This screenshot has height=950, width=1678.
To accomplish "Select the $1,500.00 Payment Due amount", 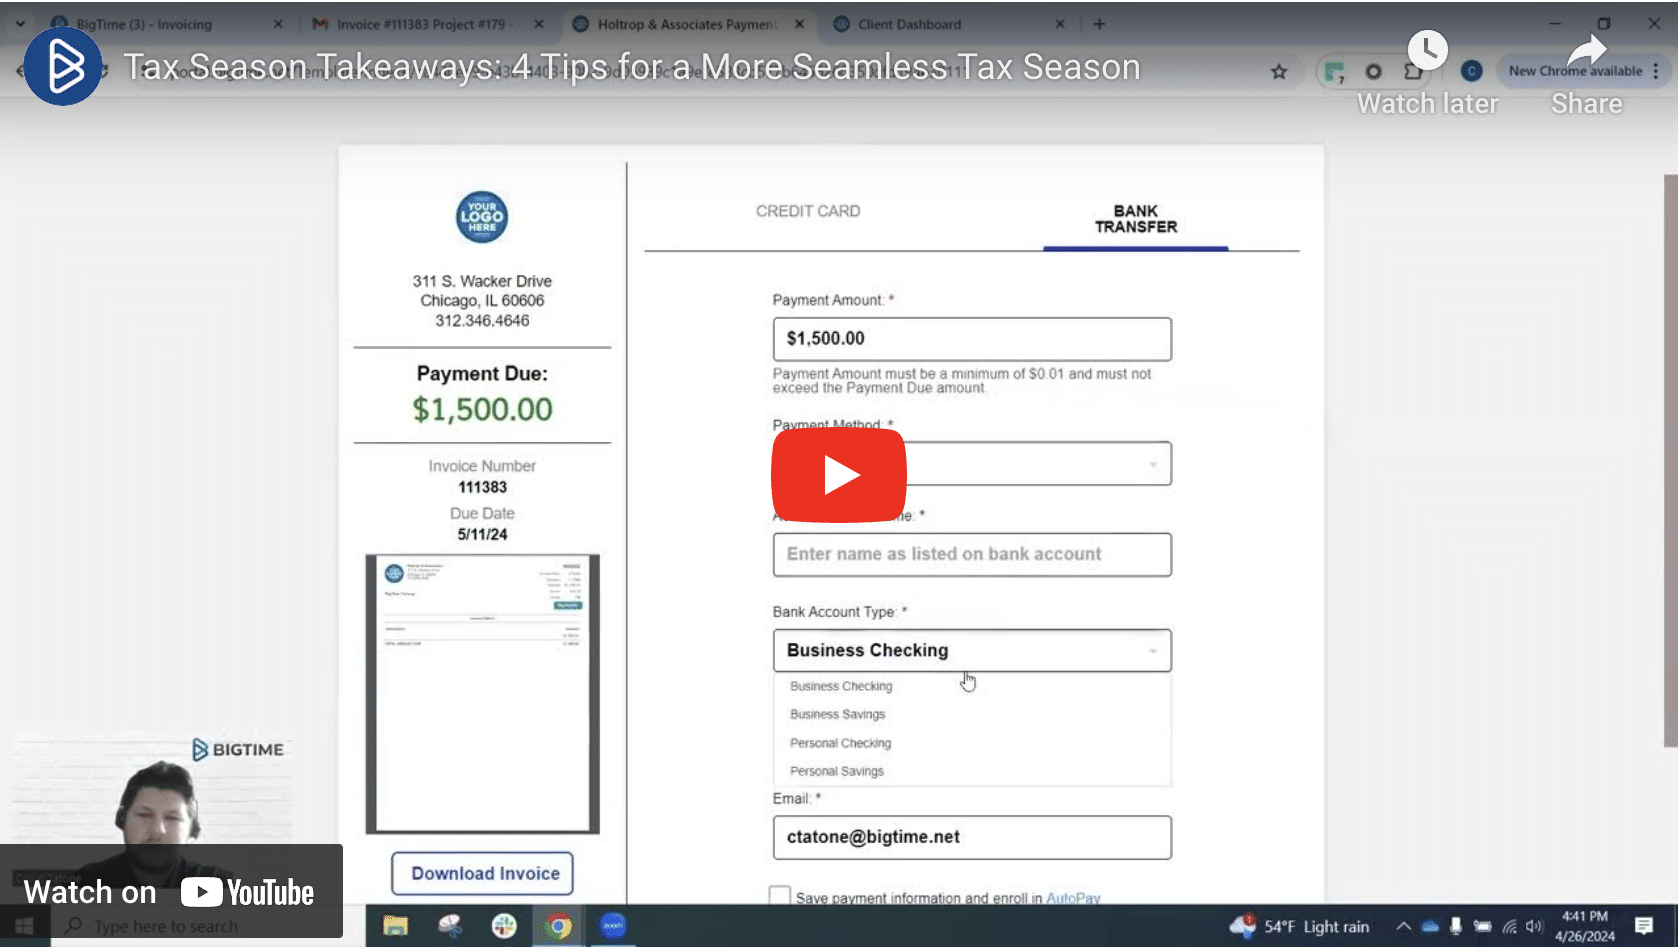I will coord(482,409).
